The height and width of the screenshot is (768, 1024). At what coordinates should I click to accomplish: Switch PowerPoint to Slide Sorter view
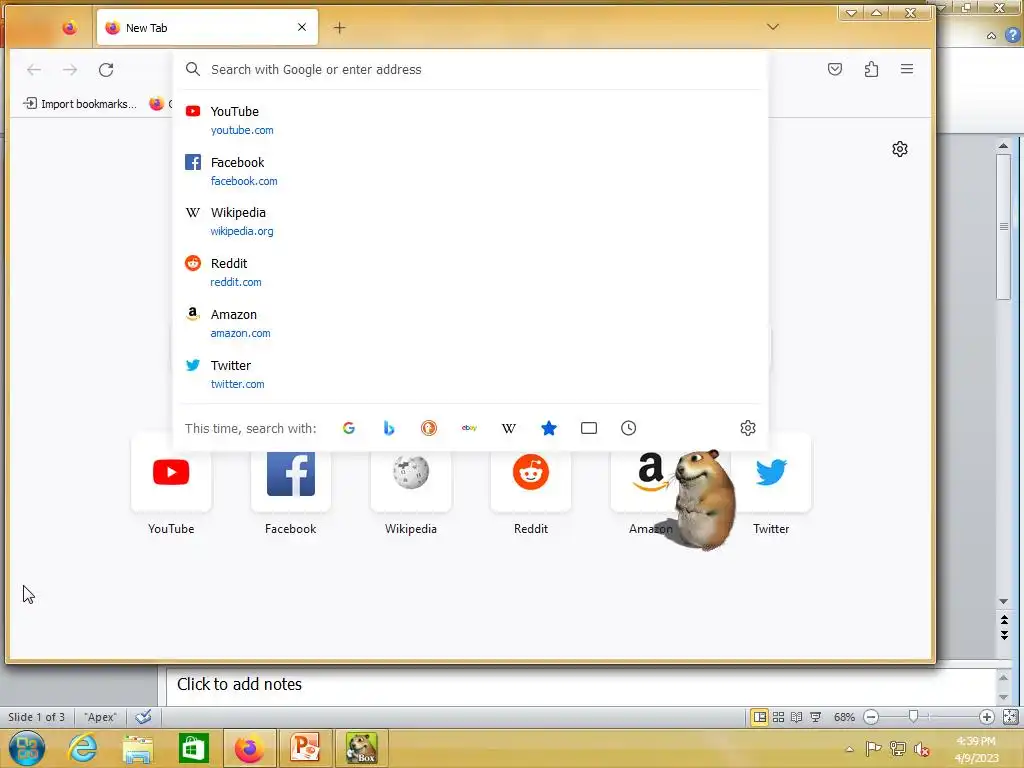[778, 717]
